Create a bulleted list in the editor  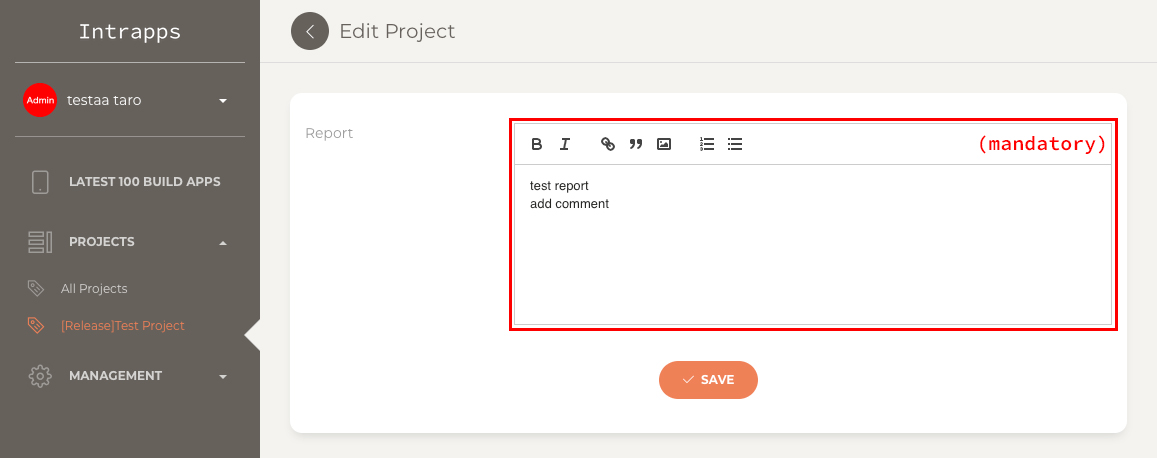point(735,145)
